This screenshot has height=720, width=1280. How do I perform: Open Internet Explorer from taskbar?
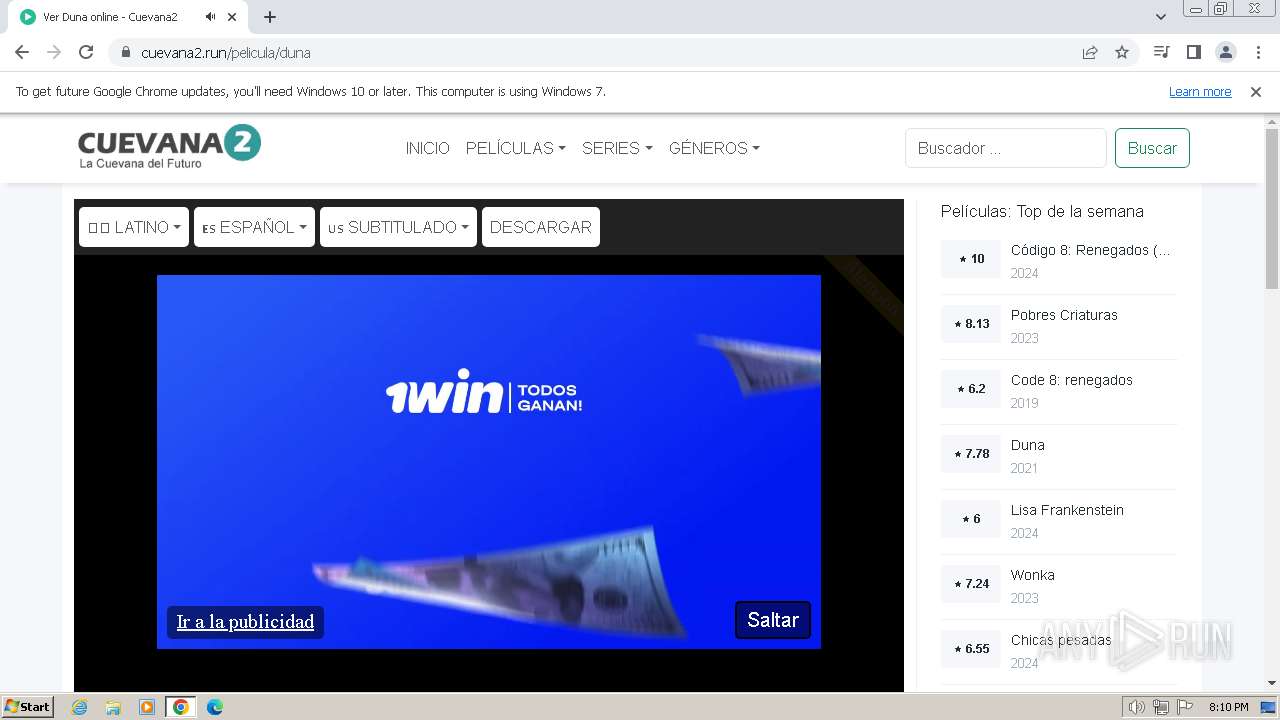[80, 707]
